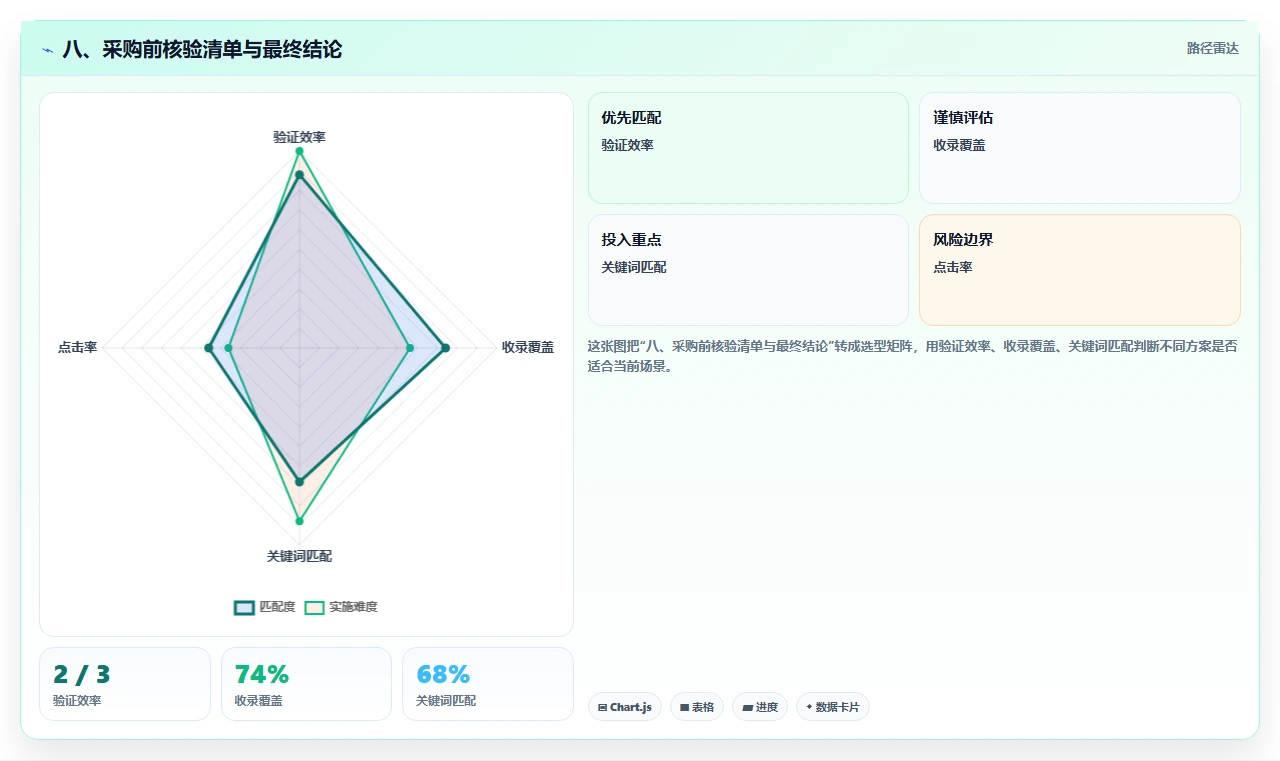1280x761 pixels.
Task: Select the 进度 tag
Action: click(x=760, y=707)
